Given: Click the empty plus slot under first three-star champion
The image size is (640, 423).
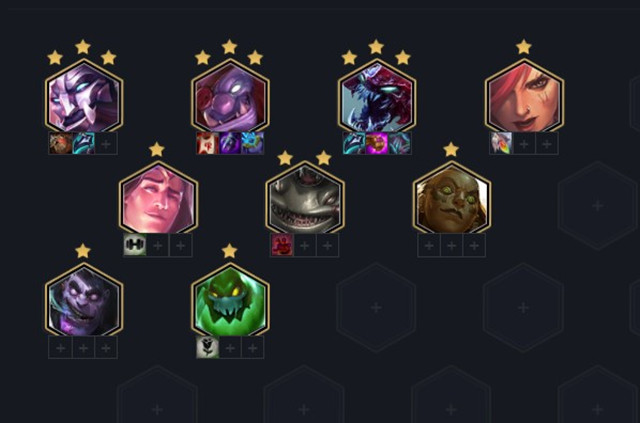Looking at the screenshot, I should (x=106, y=143).
